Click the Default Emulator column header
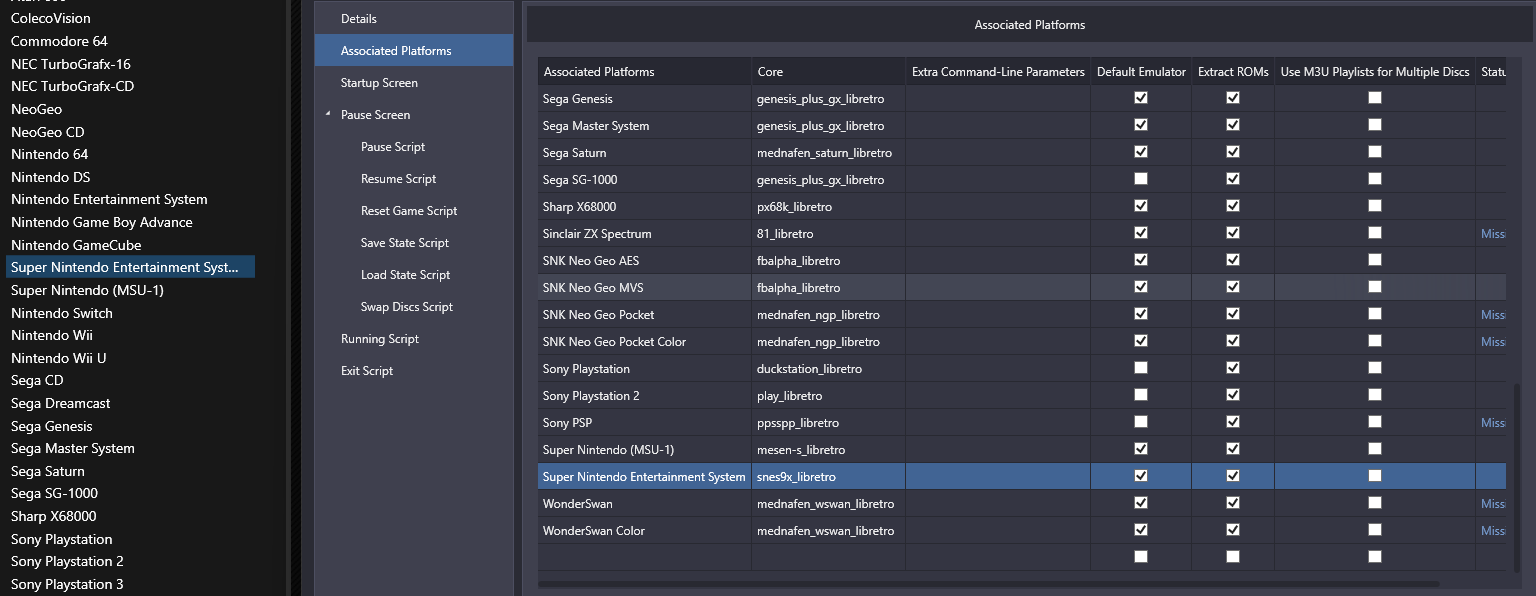The width and height of the screenshot is (1536, 596). [x=1141, y=72]
